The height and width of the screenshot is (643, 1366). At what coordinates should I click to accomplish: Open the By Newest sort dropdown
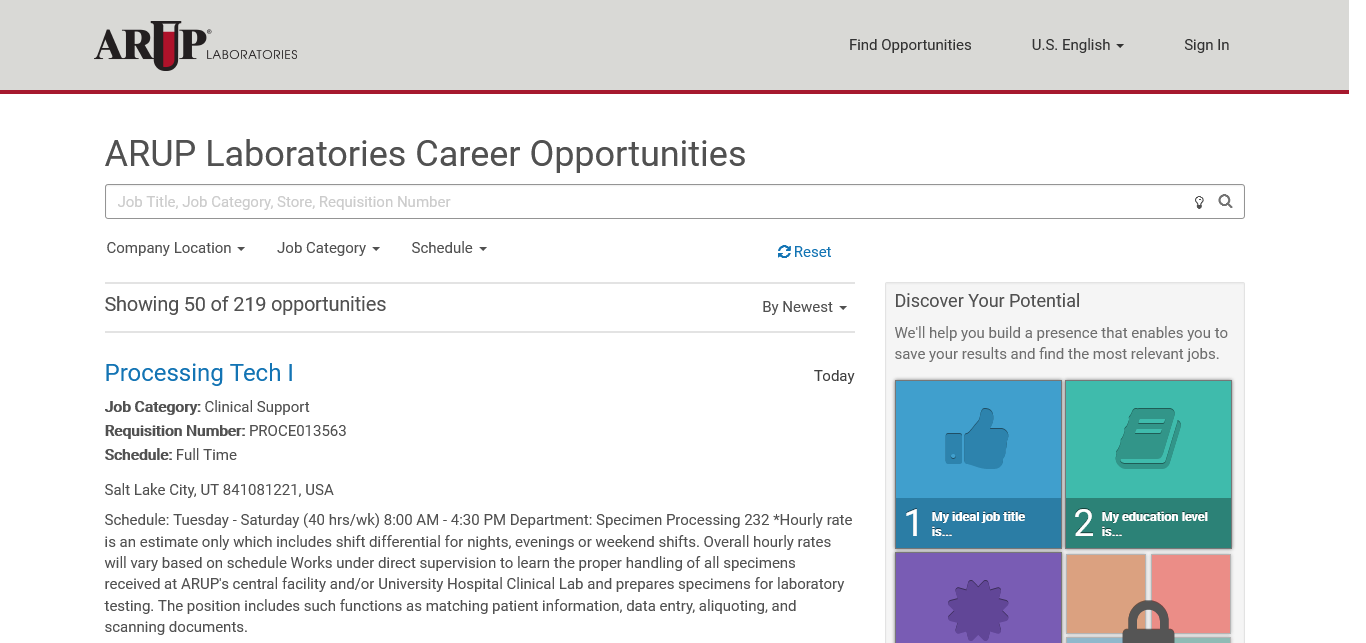[x=804, y=307]
